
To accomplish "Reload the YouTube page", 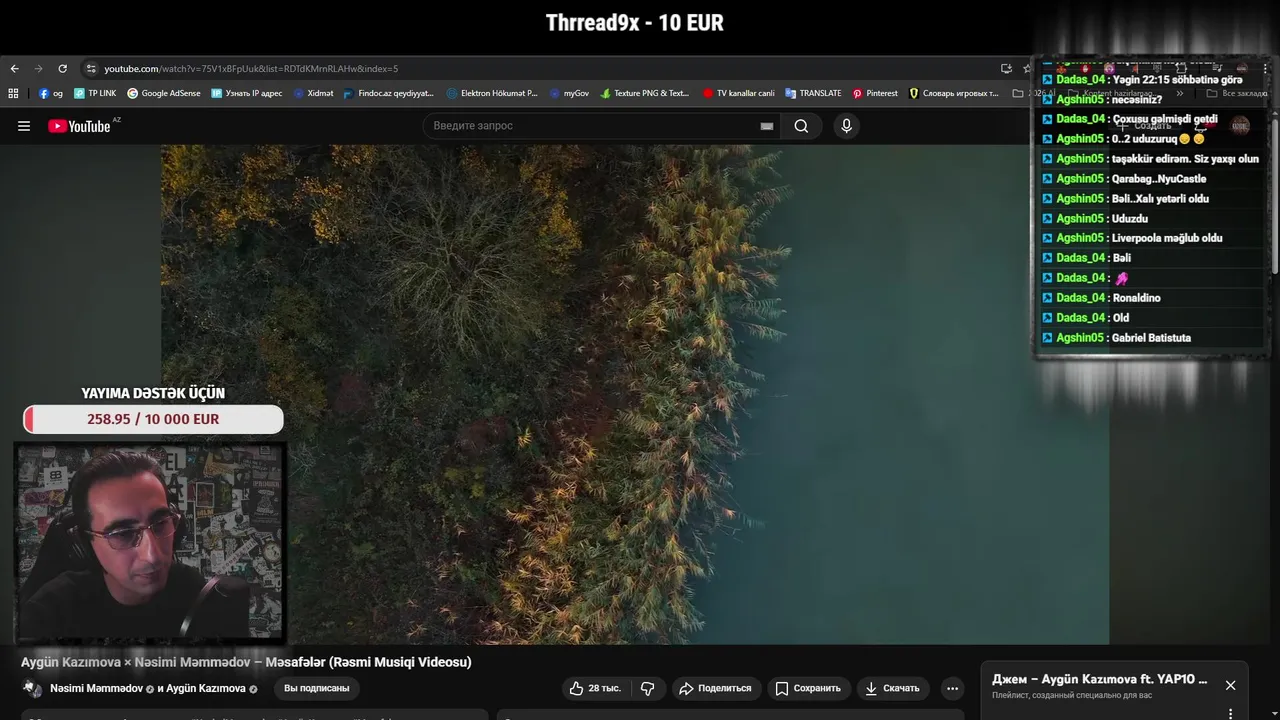I will point(62,69).
